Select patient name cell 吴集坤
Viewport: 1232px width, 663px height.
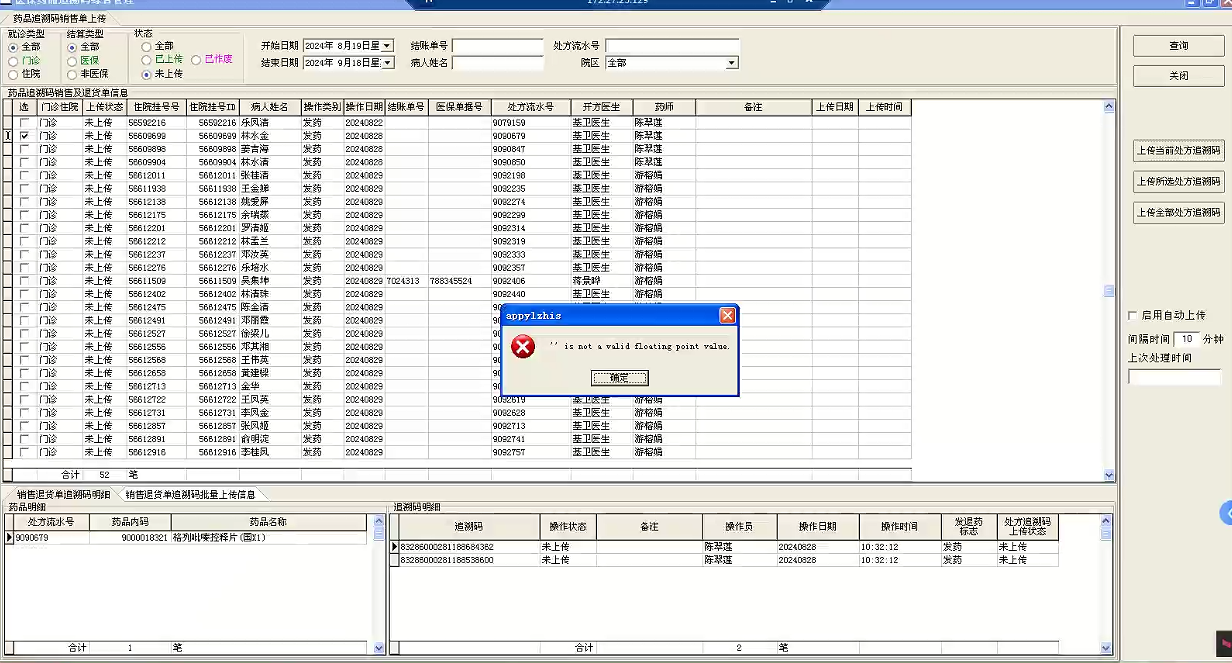[x=269, y=281]
